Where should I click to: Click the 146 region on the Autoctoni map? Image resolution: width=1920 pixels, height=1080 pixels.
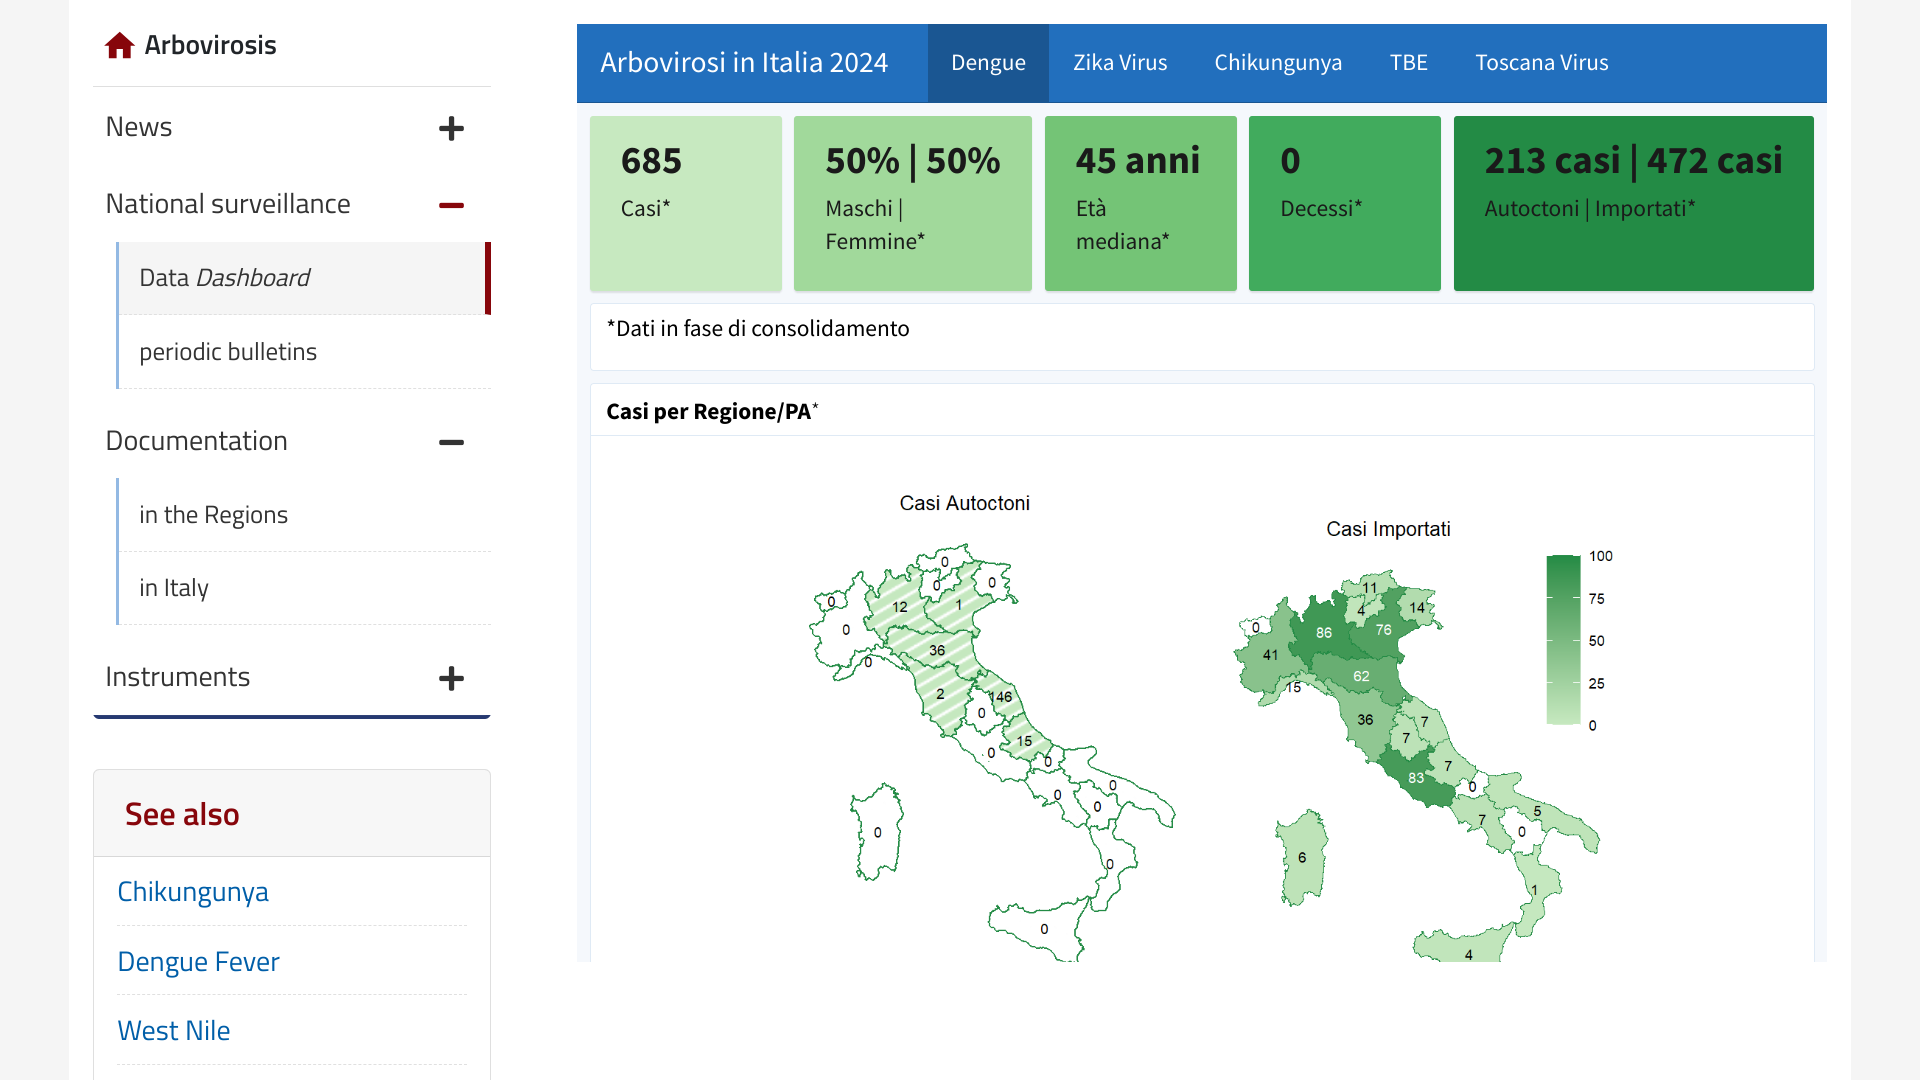[1003, 698]
